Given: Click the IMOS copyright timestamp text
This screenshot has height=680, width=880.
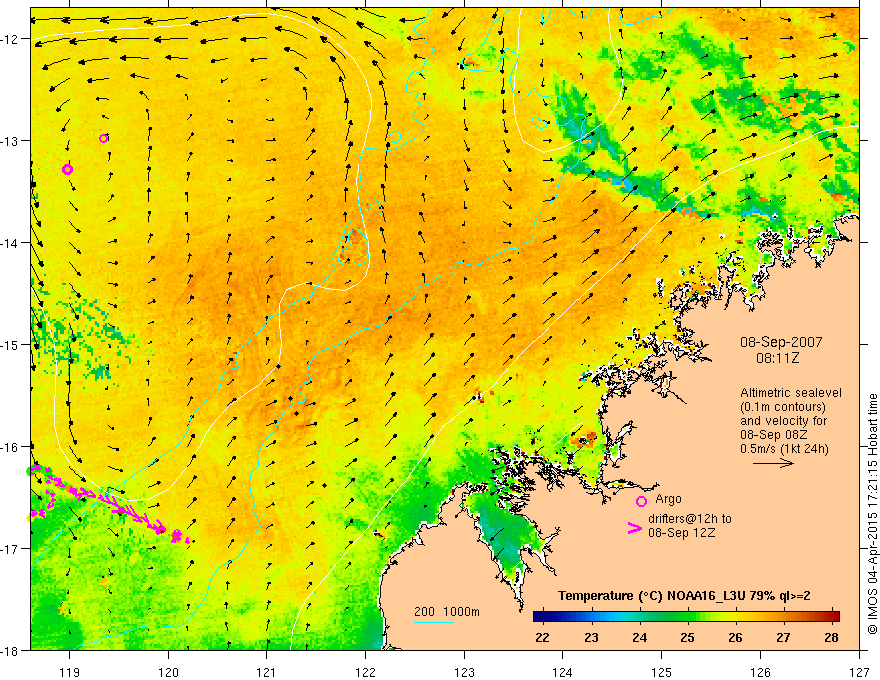Looking at the screenshot, I should 872,514.
